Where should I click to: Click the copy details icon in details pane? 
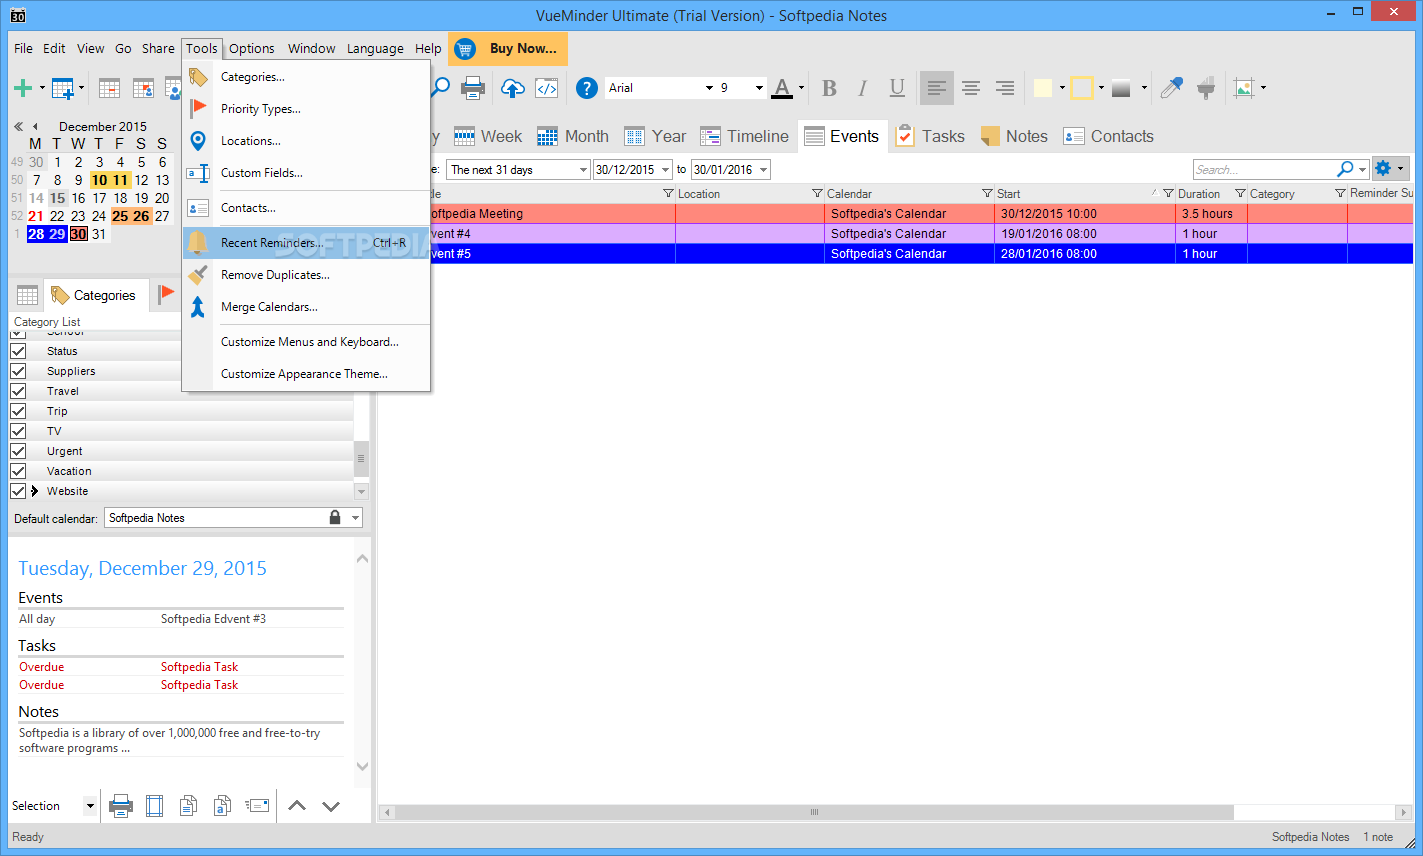[188, 806]
